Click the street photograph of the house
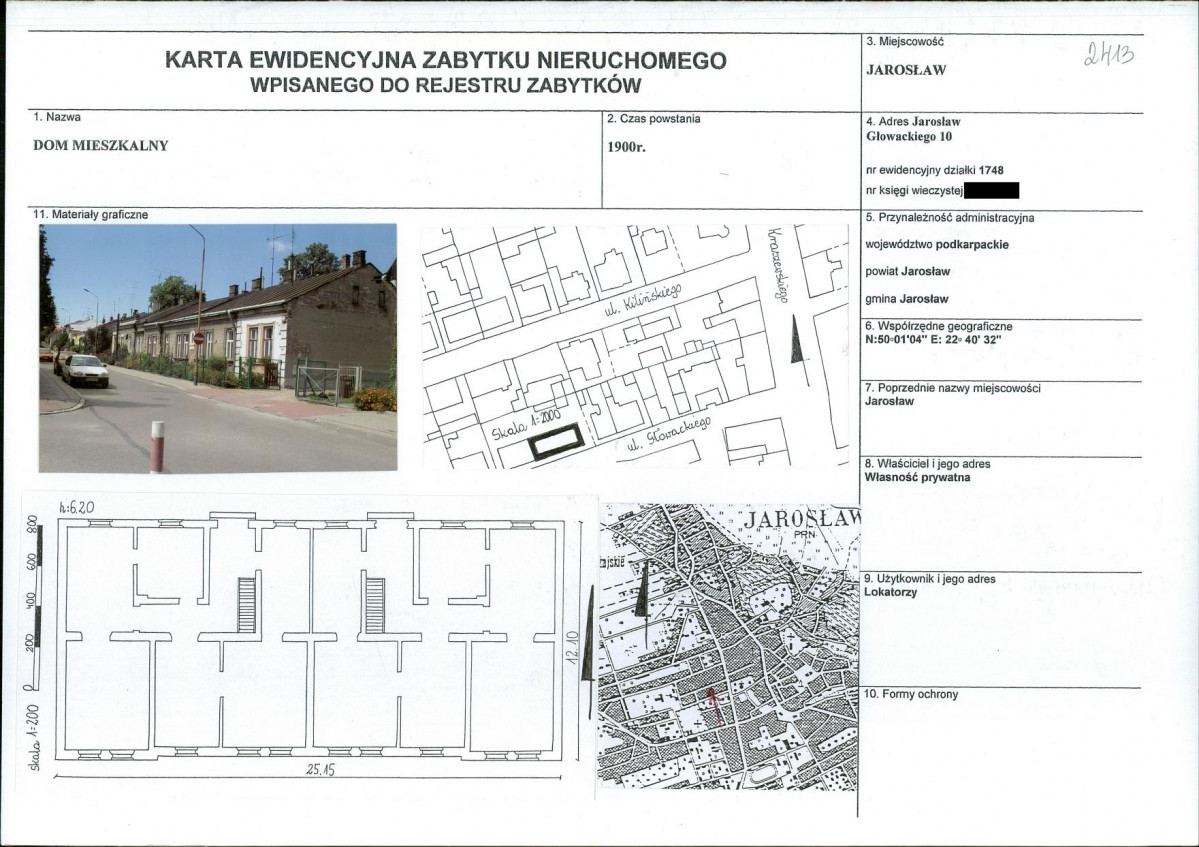The height and width of the screenshot is (847, 1199). tap(218, 348)
